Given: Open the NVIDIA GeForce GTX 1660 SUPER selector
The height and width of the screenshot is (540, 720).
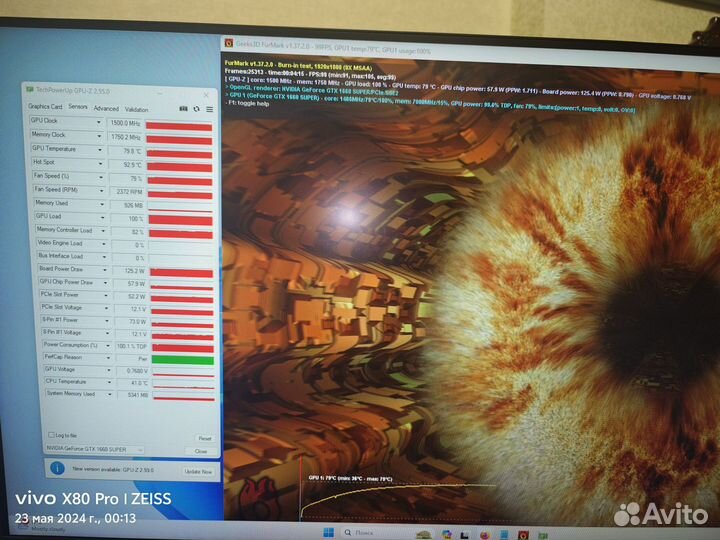Looking at the screenshot, I should point(95,450).
